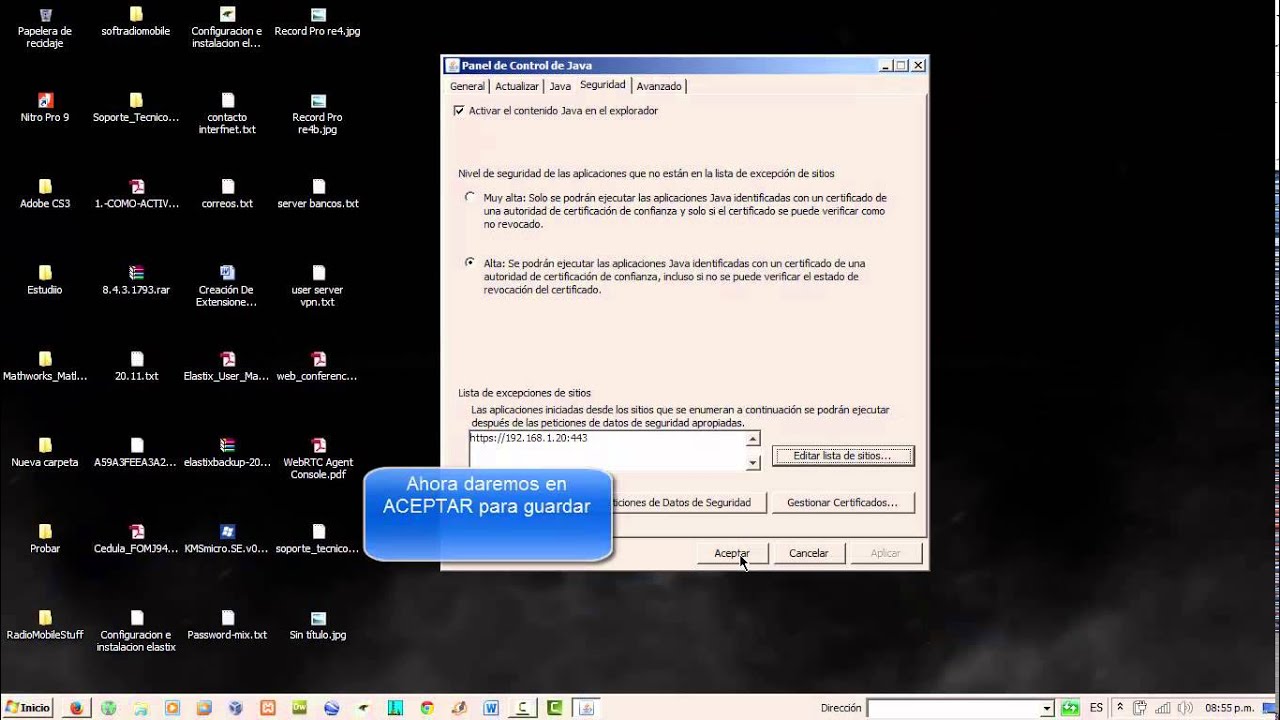Launch Dreamweaver from the taskbar
Screen dimensions: 1280x720
(x=299, y=707)
